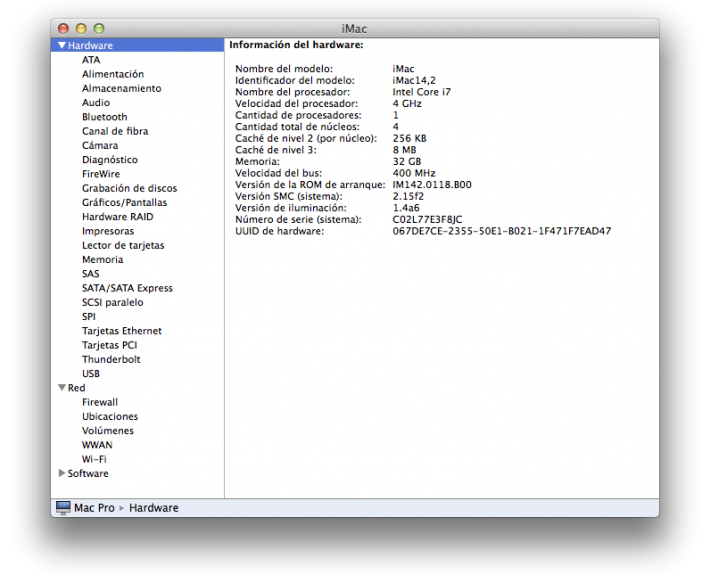Open Thunderbolt in the sidebar
The image size is (710, 575).
point(111,359)
